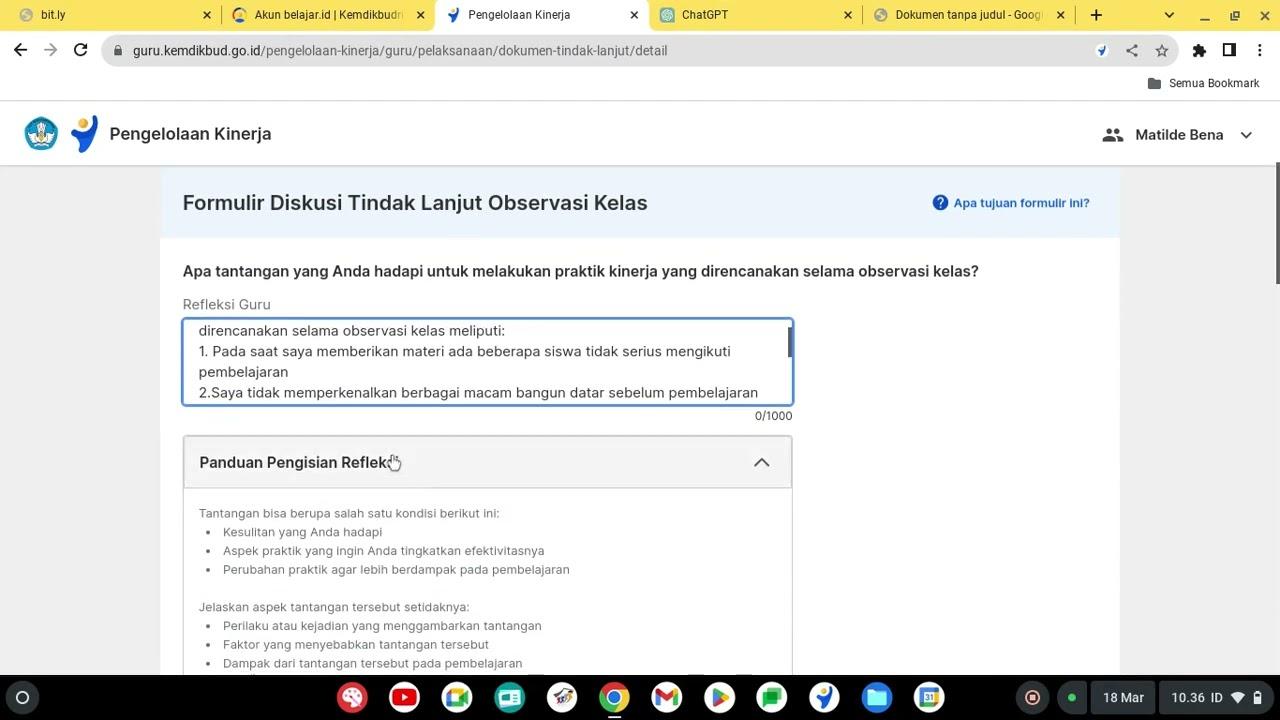Click the share icon in the address bar
The image size is (1280, 720).
click(x=1131, y=51)
